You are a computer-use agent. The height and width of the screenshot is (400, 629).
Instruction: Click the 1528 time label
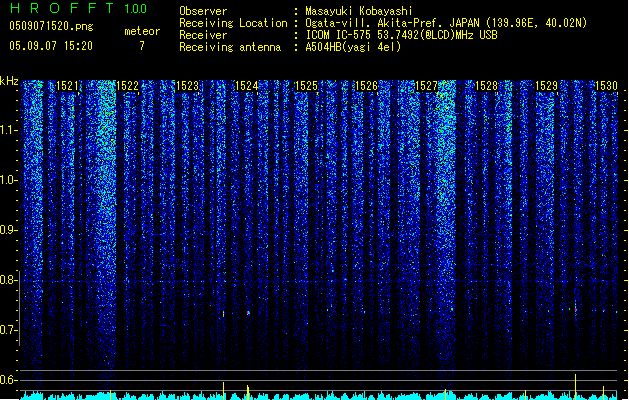[x=486, y=85]
